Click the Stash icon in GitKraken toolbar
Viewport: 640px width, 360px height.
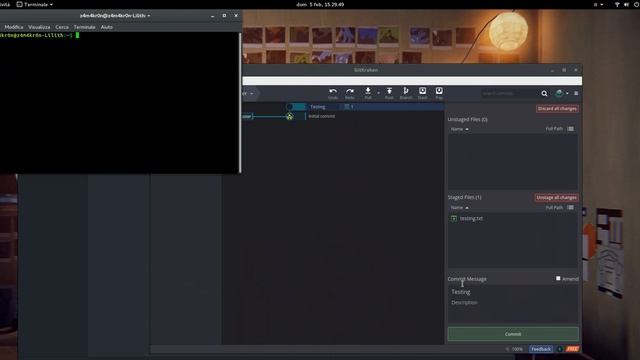click(x=422, y=91)
